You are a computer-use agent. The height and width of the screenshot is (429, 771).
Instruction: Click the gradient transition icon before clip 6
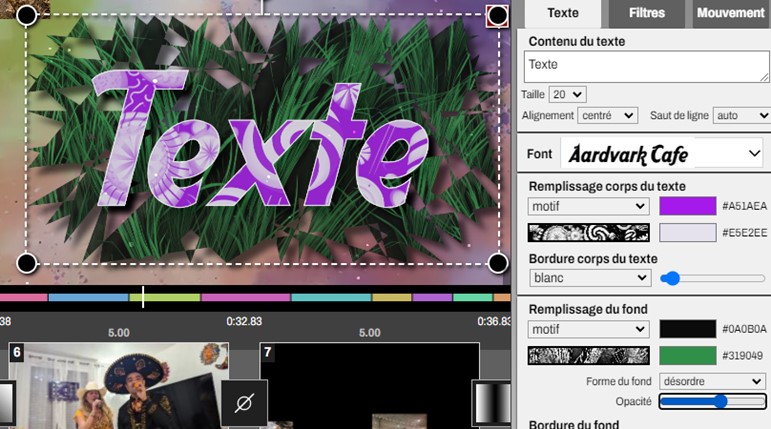[x=5, y=403]
